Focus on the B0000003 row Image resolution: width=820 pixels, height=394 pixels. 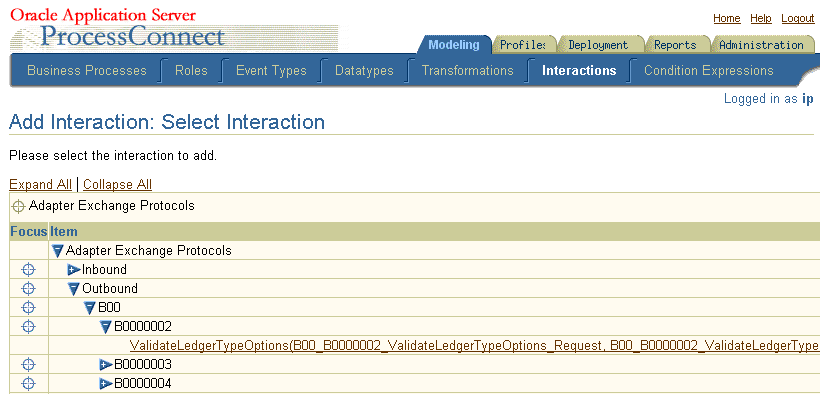29,364
